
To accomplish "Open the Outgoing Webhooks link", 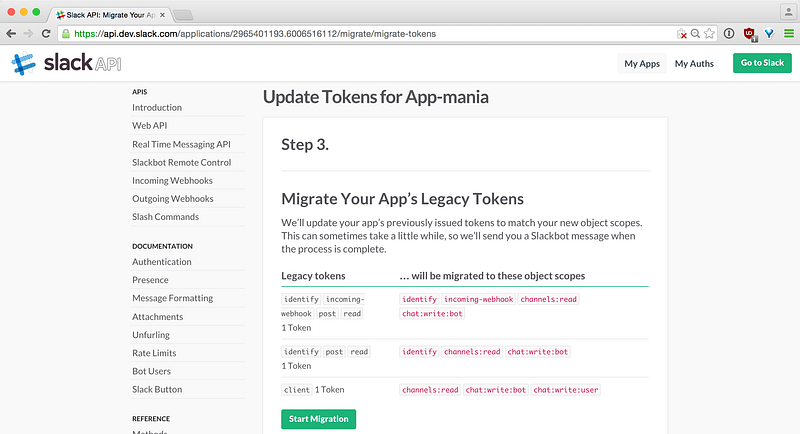I will pyautogui.click(x=173, y=198).
